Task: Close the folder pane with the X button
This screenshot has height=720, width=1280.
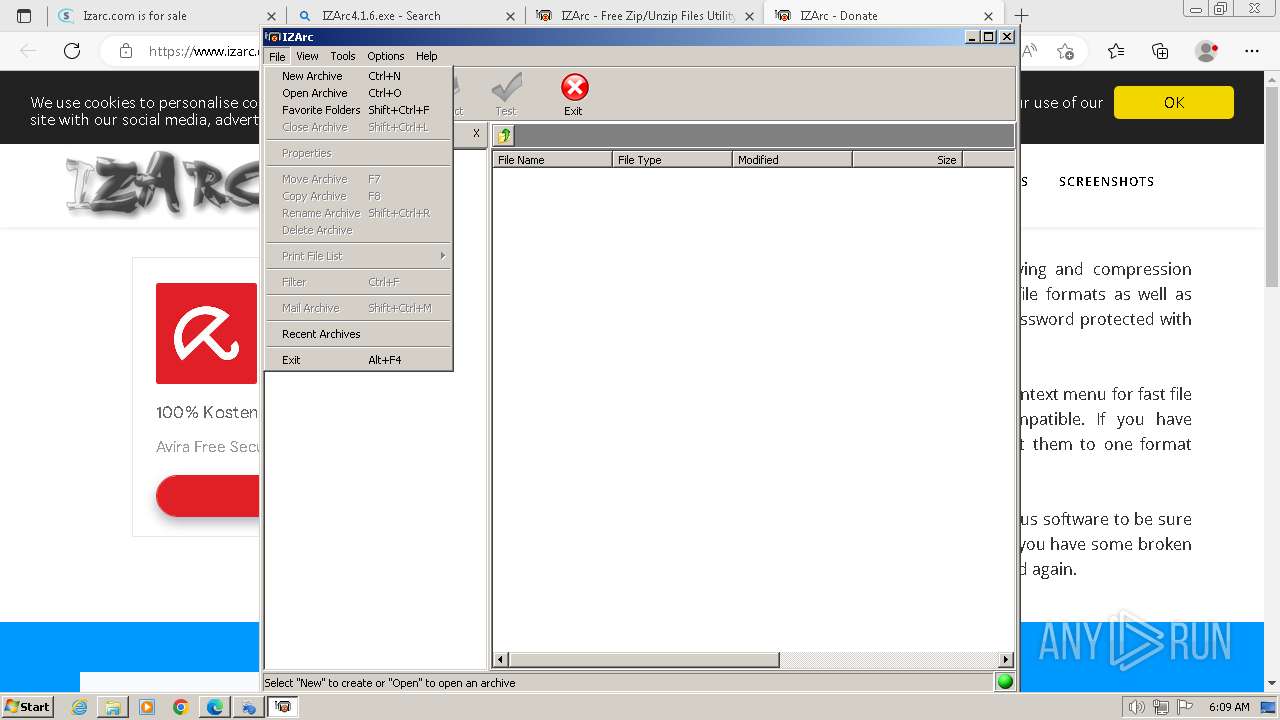Action: [476, 134]
